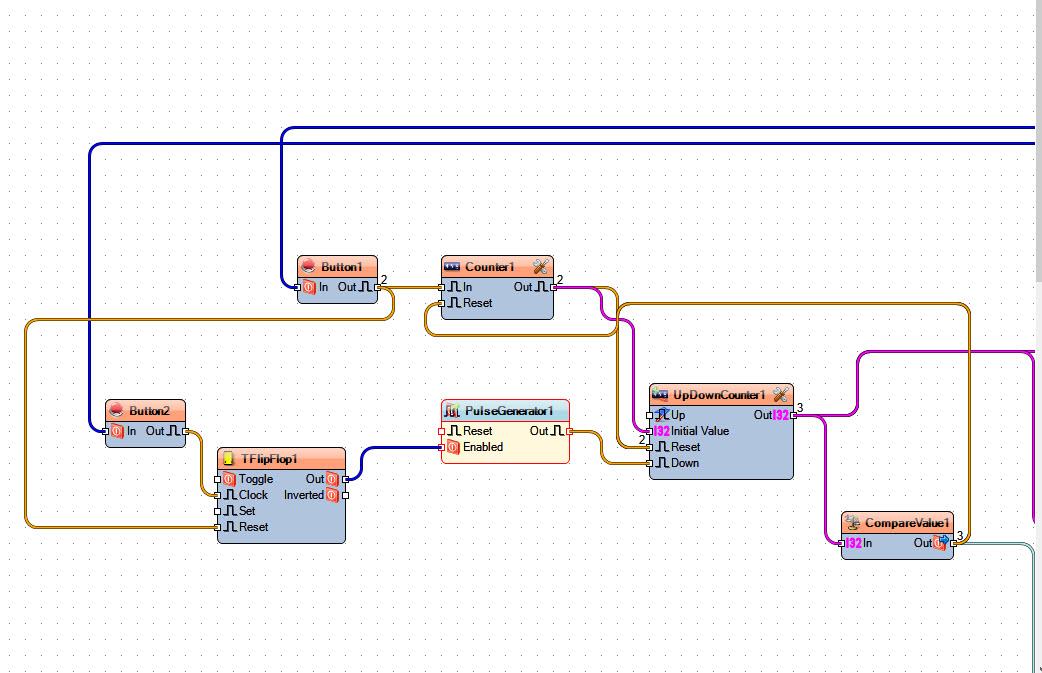Click TFlipFlop1 Toggle input pin
Screen dimensions: 1042x673
218,479
